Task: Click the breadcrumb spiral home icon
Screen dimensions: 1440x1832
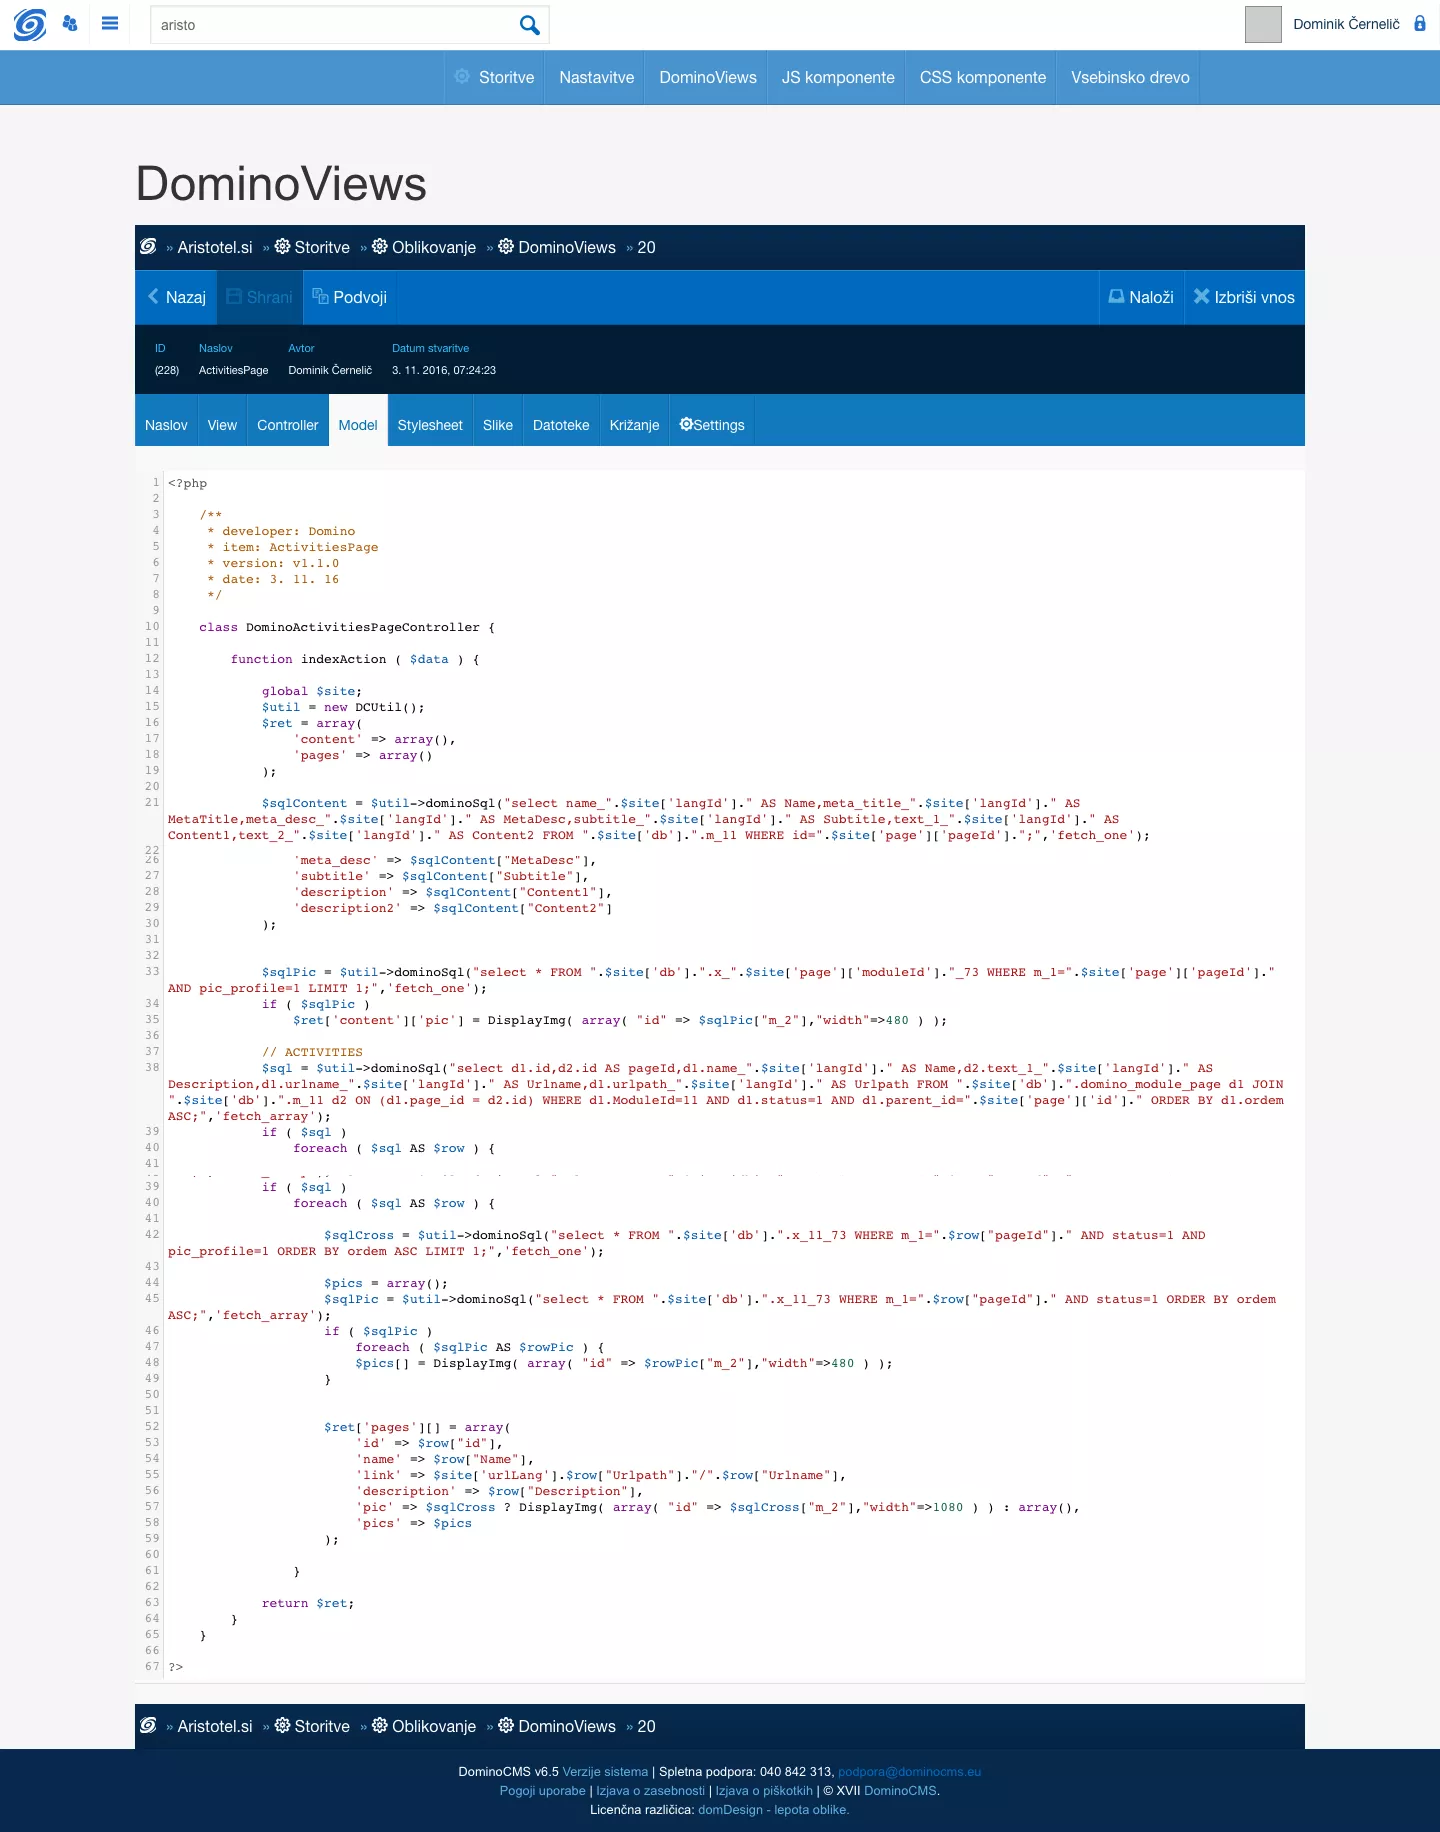Action: [x=149, y=247]
